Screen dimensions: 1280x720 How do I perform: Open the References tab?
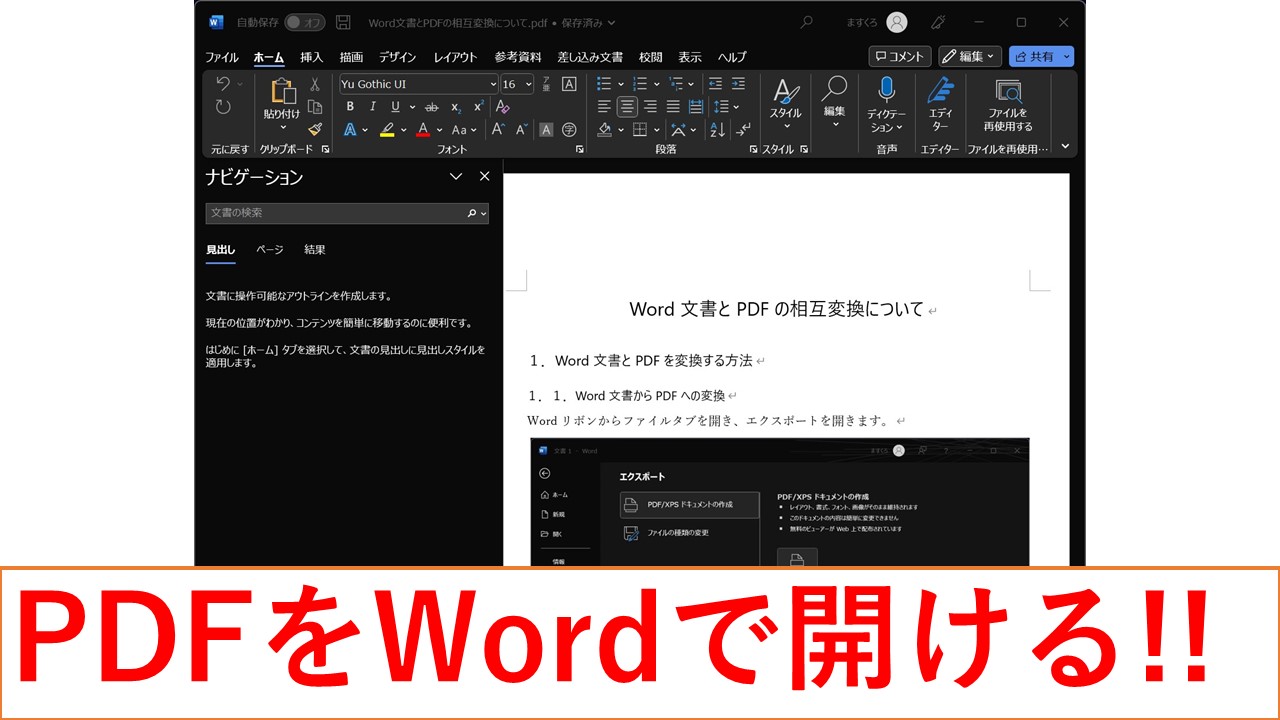(518, 57)
